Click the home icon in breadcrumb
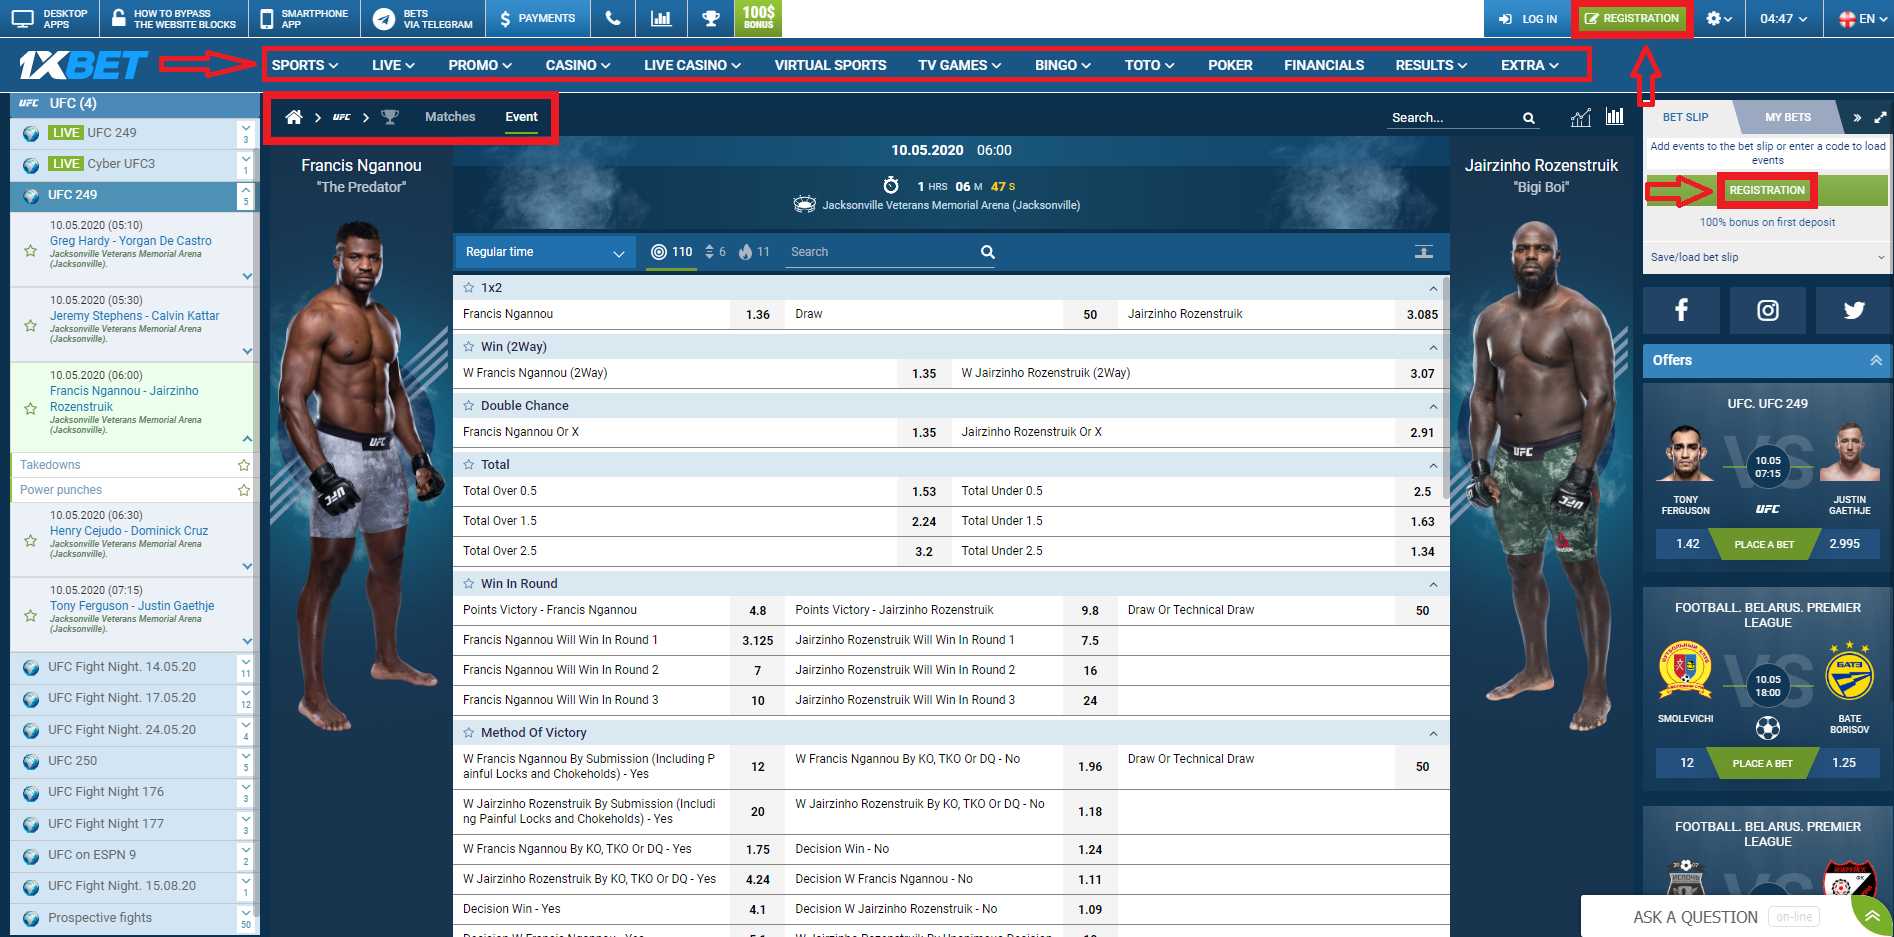Screen dimensions: 1894x937 point(293,117)
